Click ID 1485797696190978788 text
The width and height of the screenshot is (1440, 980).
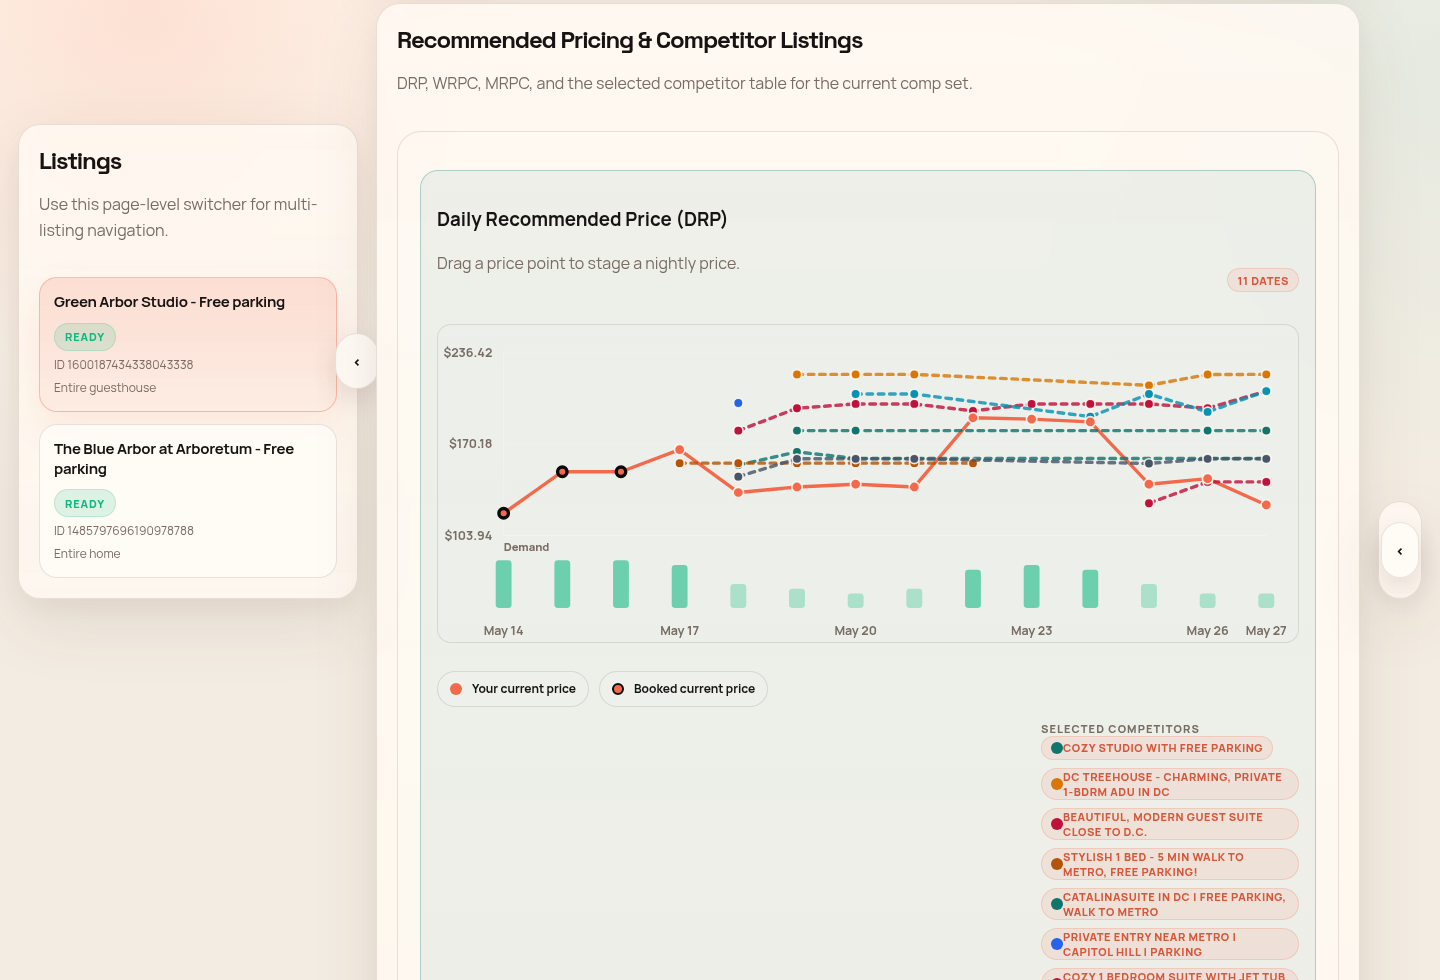click(124, 531)
